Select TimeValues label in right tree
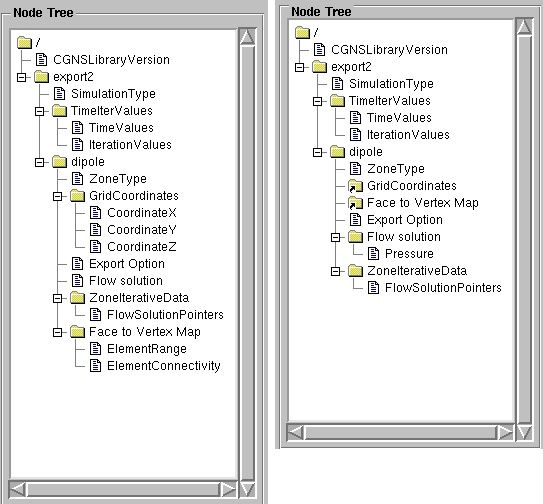The height and width of the screenshot is (504, 543). click(x=399, y=118)
